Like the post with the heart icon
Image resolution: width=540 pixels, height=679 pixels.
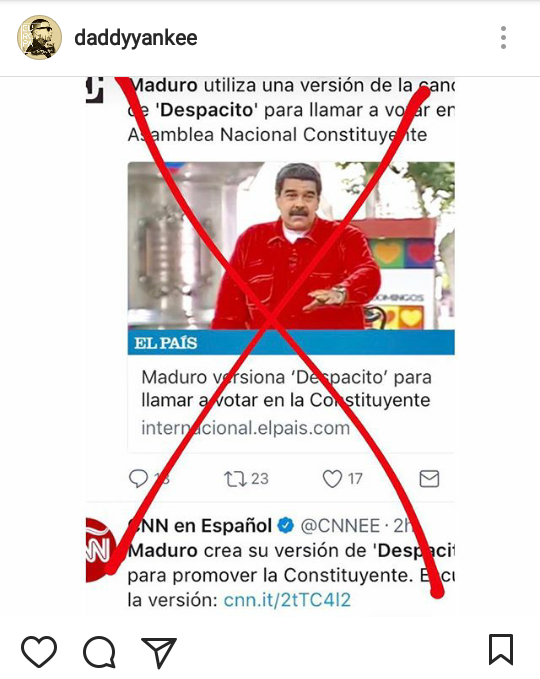[x=39, y=651]
